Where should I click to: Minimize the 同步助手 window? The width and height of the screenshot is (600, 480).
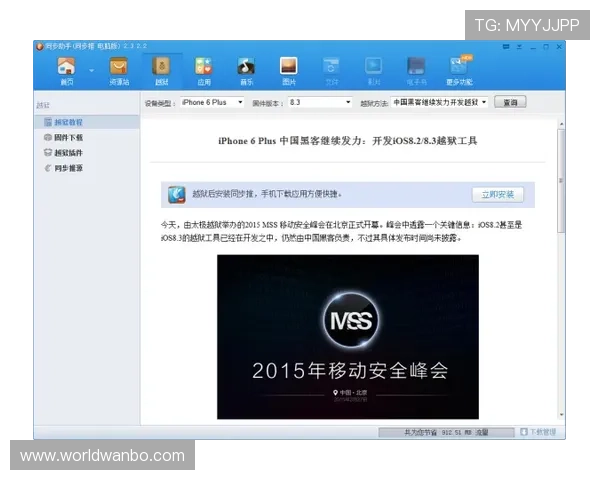[533, 47]
